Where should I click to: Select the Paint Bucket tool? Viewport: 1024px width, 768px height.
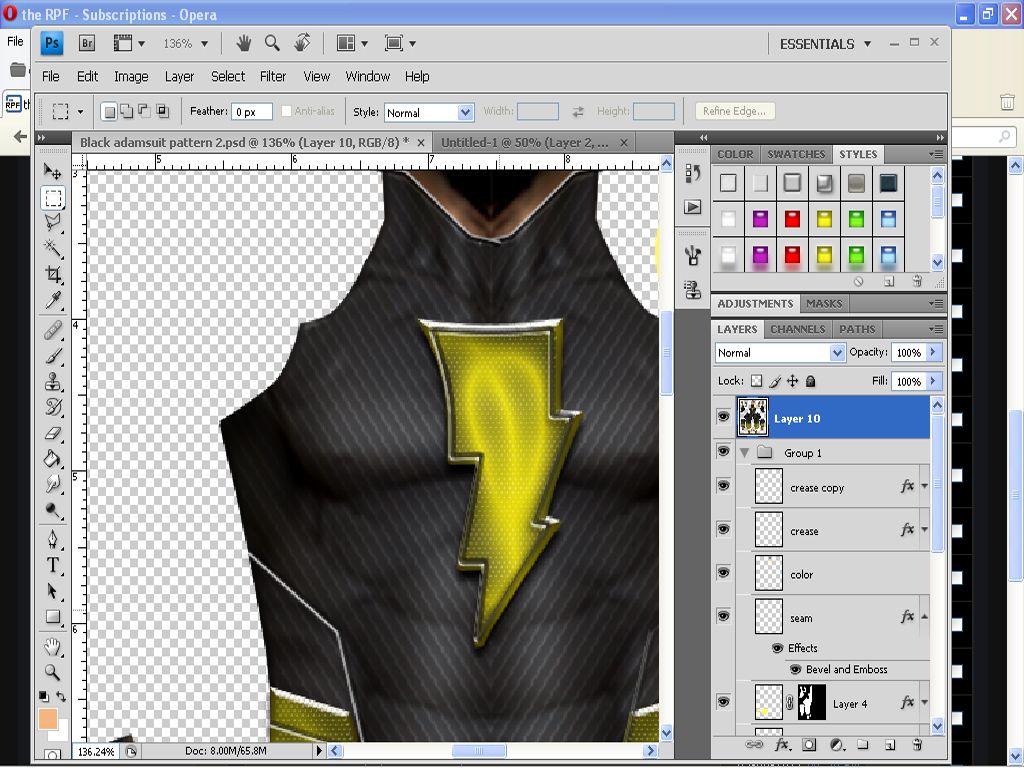point(52,458)
